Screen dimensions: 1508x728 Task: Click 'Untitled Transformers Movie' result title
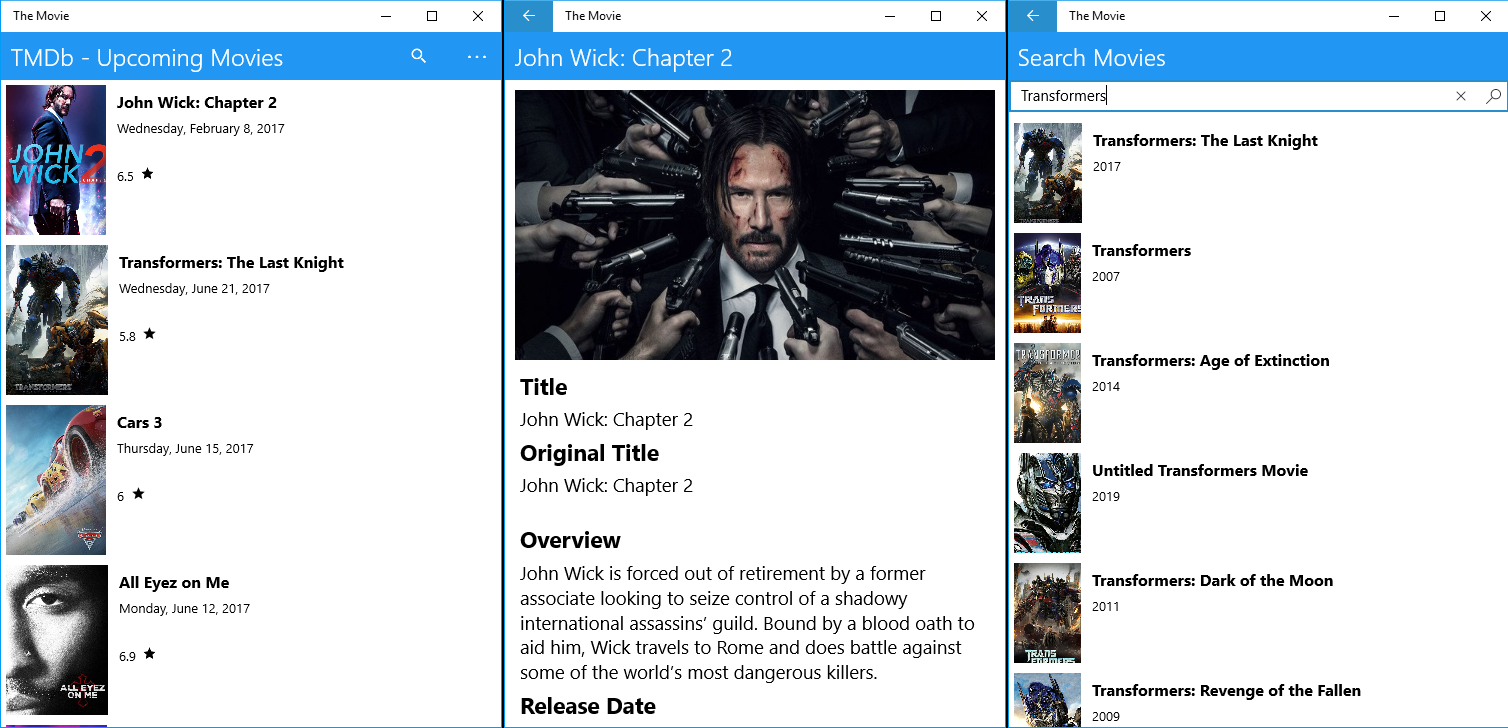click(1200, 471)
